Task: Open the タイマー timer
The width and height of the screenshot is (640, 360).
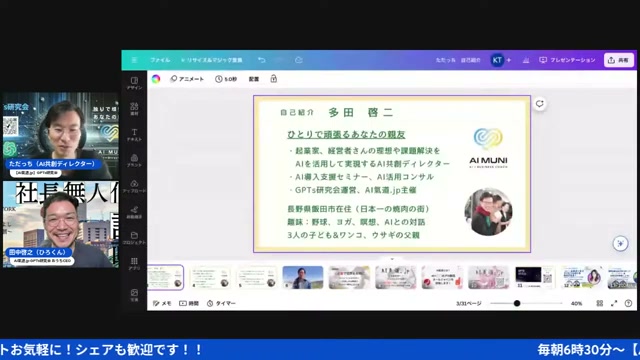Action: 221,303
